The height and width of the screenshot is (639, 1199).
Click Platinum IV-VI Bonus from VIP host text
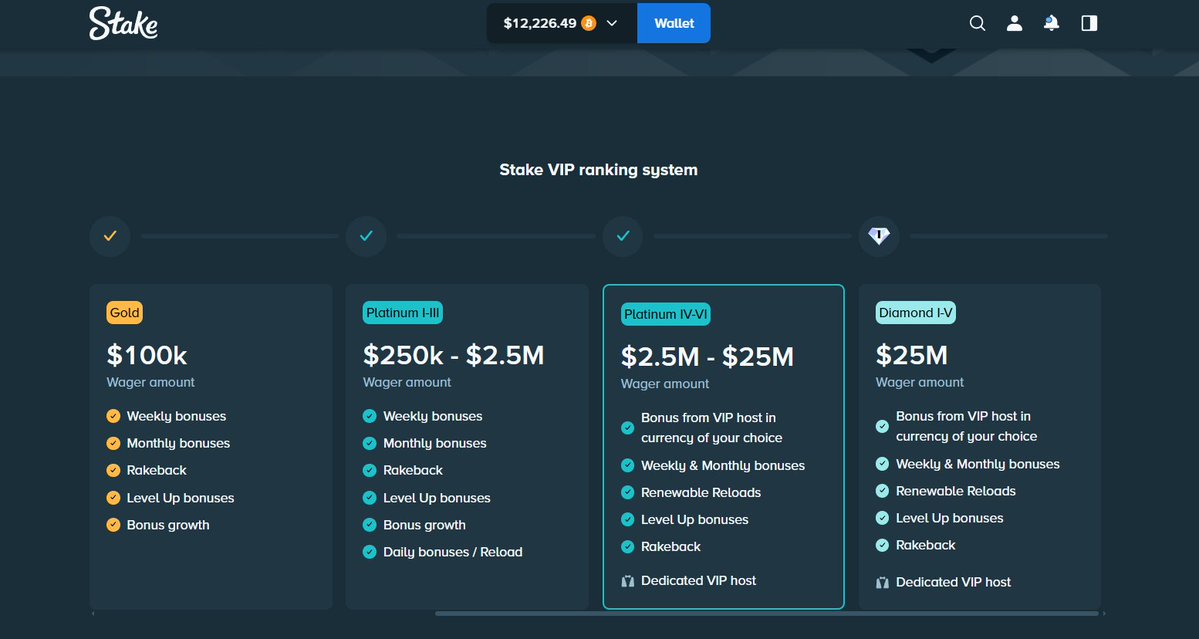click(712, 428)
